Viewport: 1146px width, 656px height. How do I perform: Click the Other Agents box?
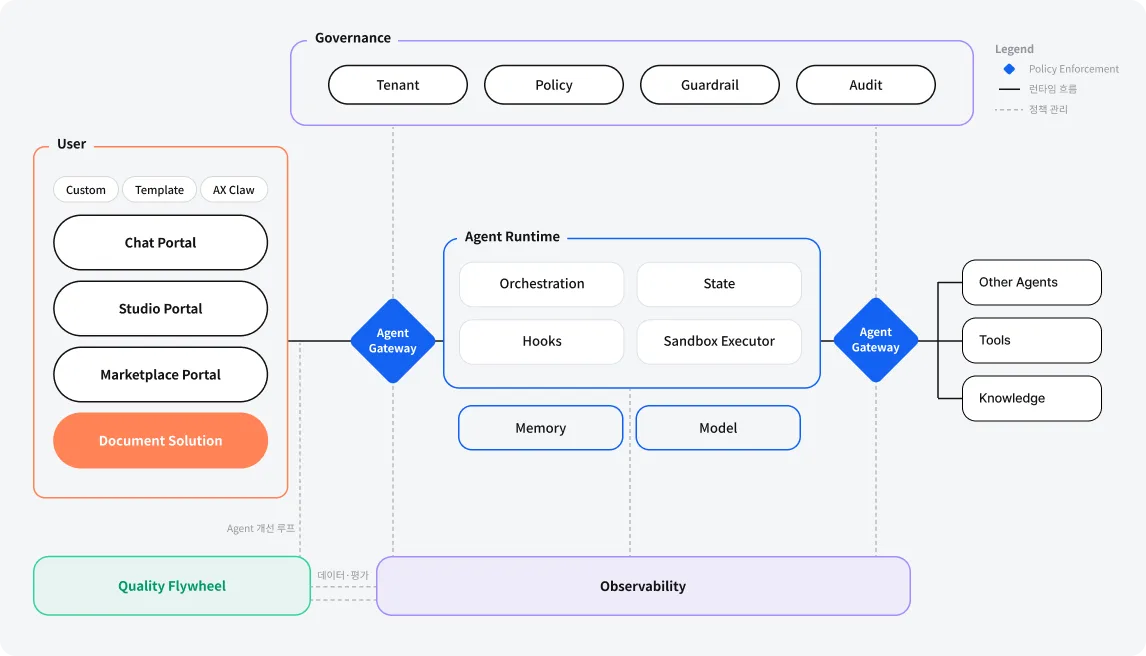pos(1032,282)
